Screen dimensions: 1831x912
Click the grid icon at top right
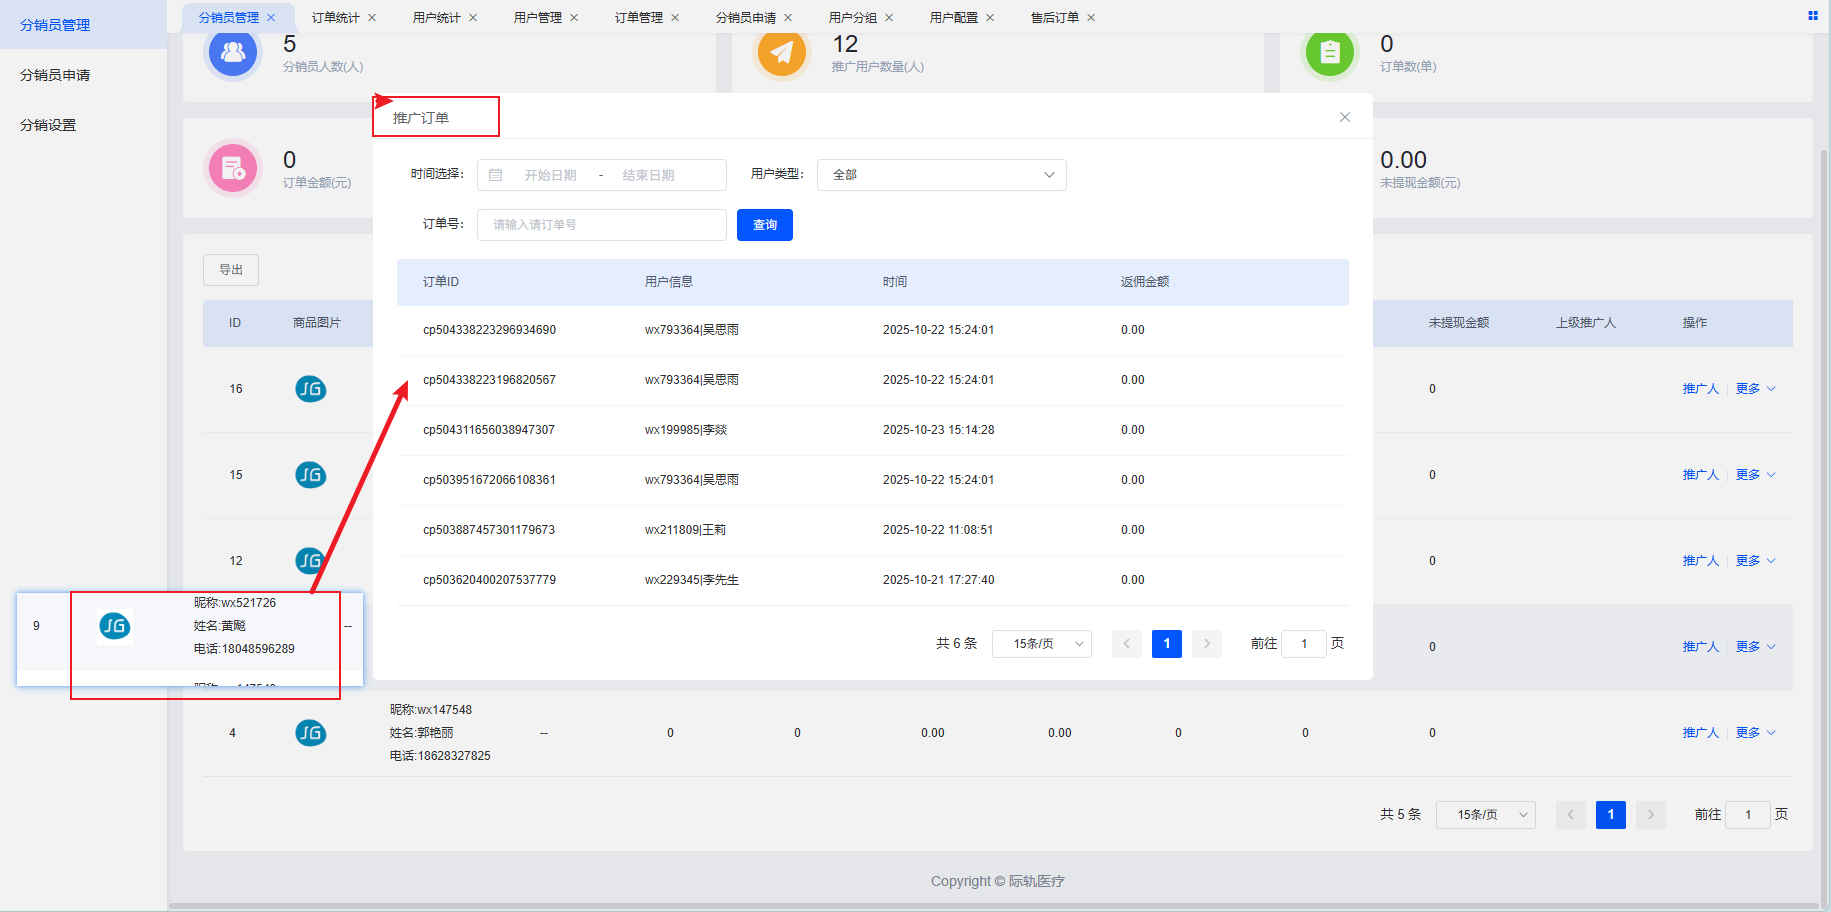[1812, 16]
